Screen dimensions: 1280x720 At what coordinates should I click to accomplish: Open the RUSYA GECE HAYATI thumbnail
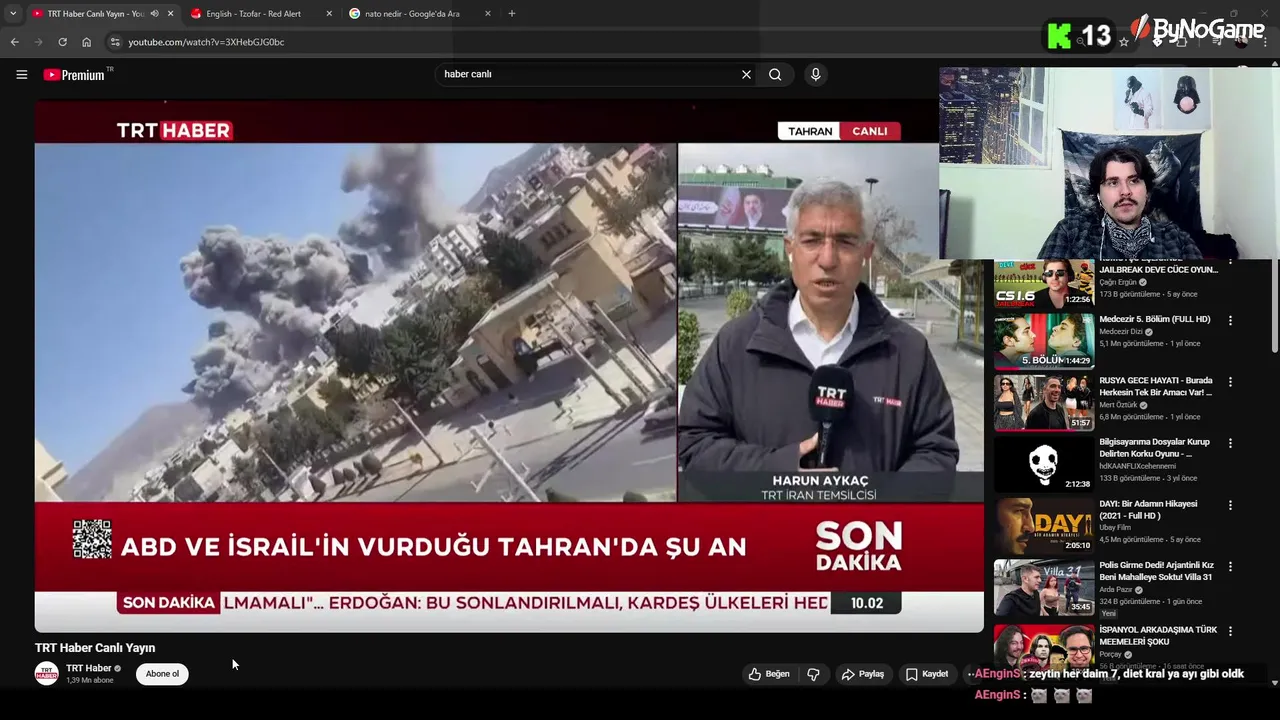point(1044,403)
